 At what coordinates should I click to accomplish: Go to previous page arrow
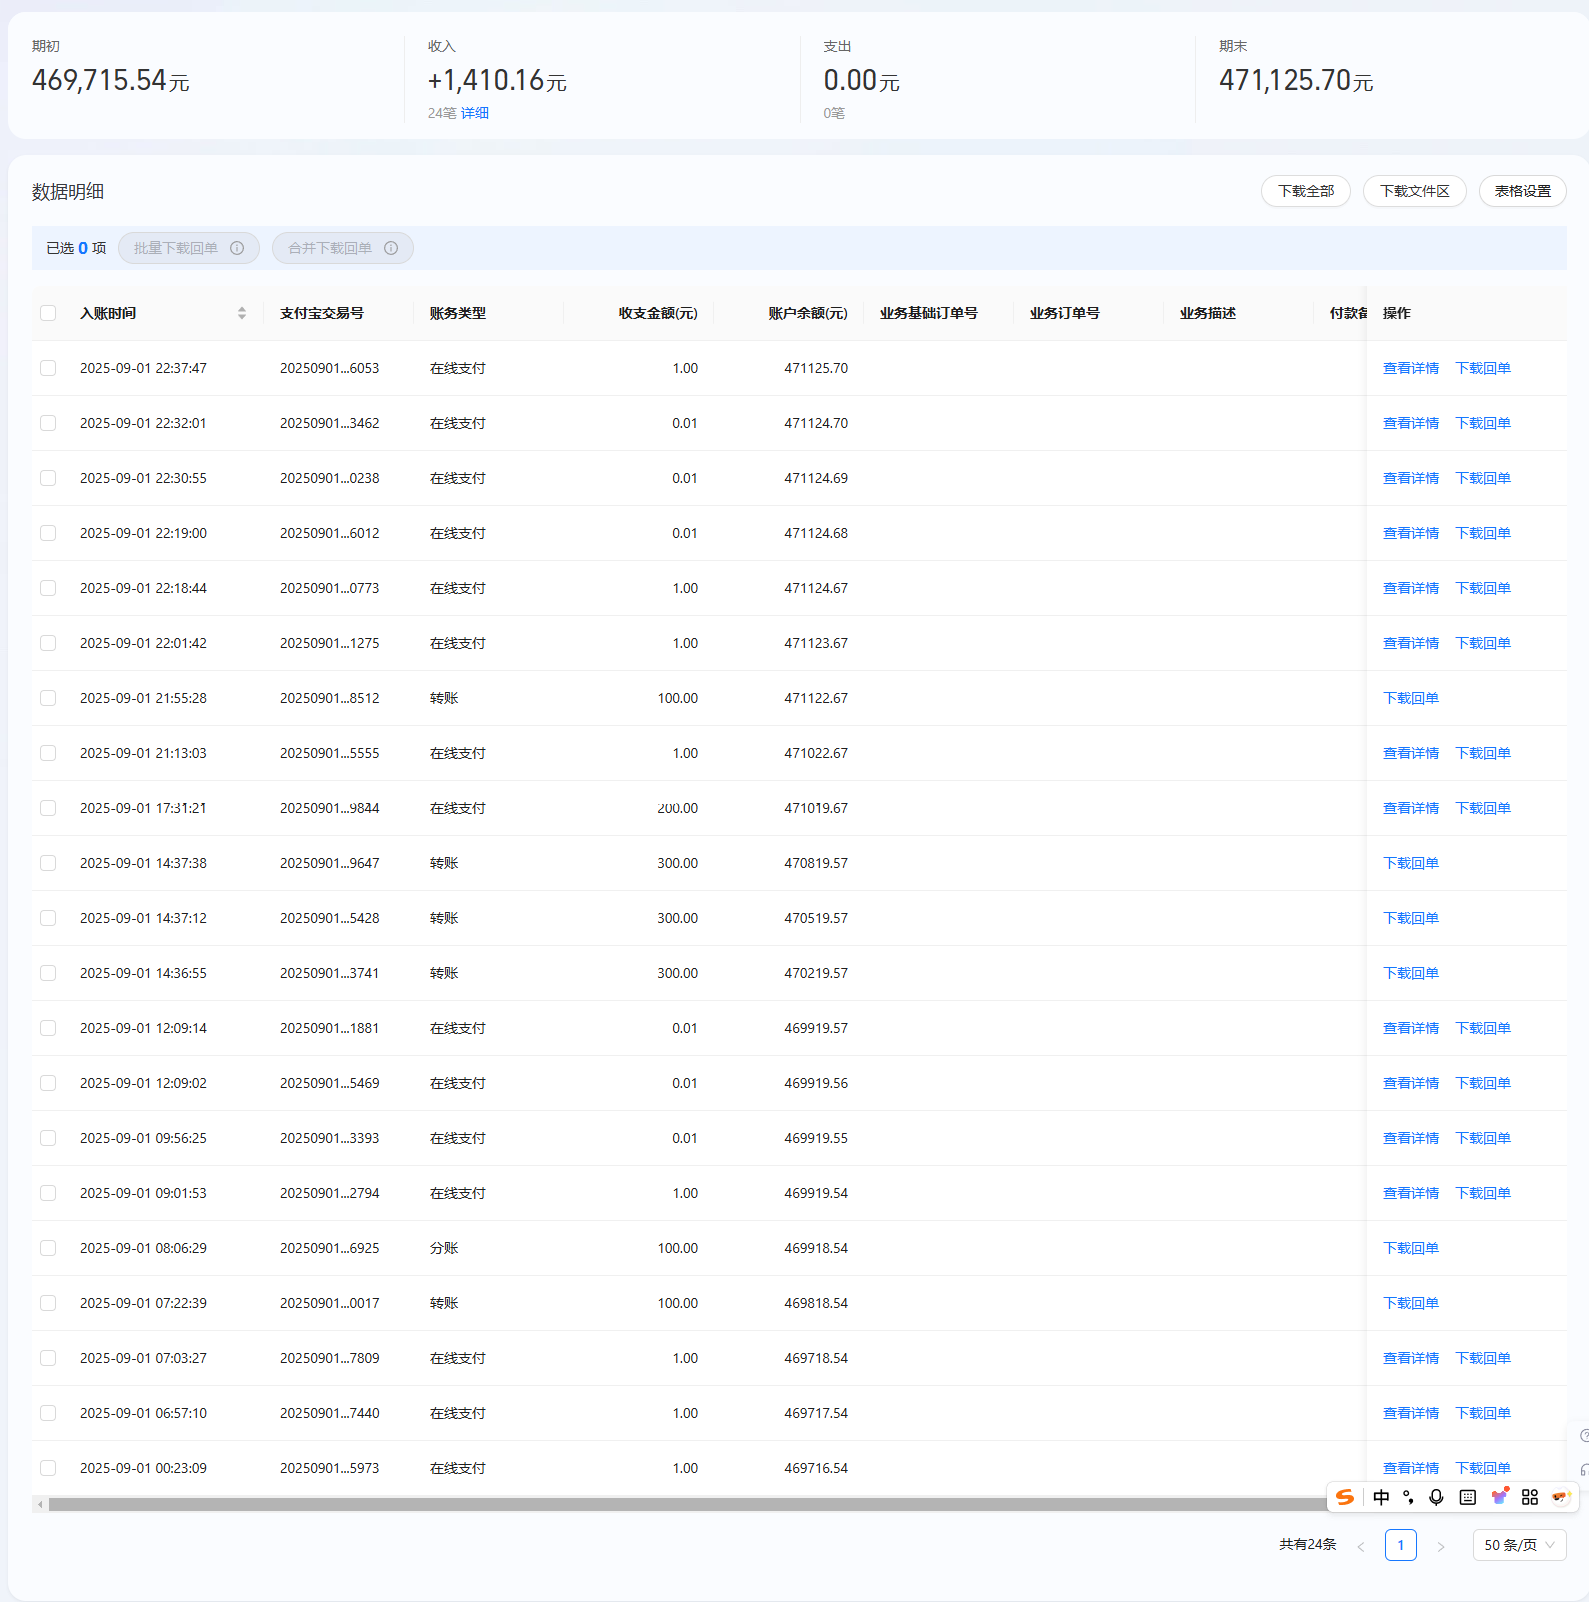click(x=1360, y=1546)
